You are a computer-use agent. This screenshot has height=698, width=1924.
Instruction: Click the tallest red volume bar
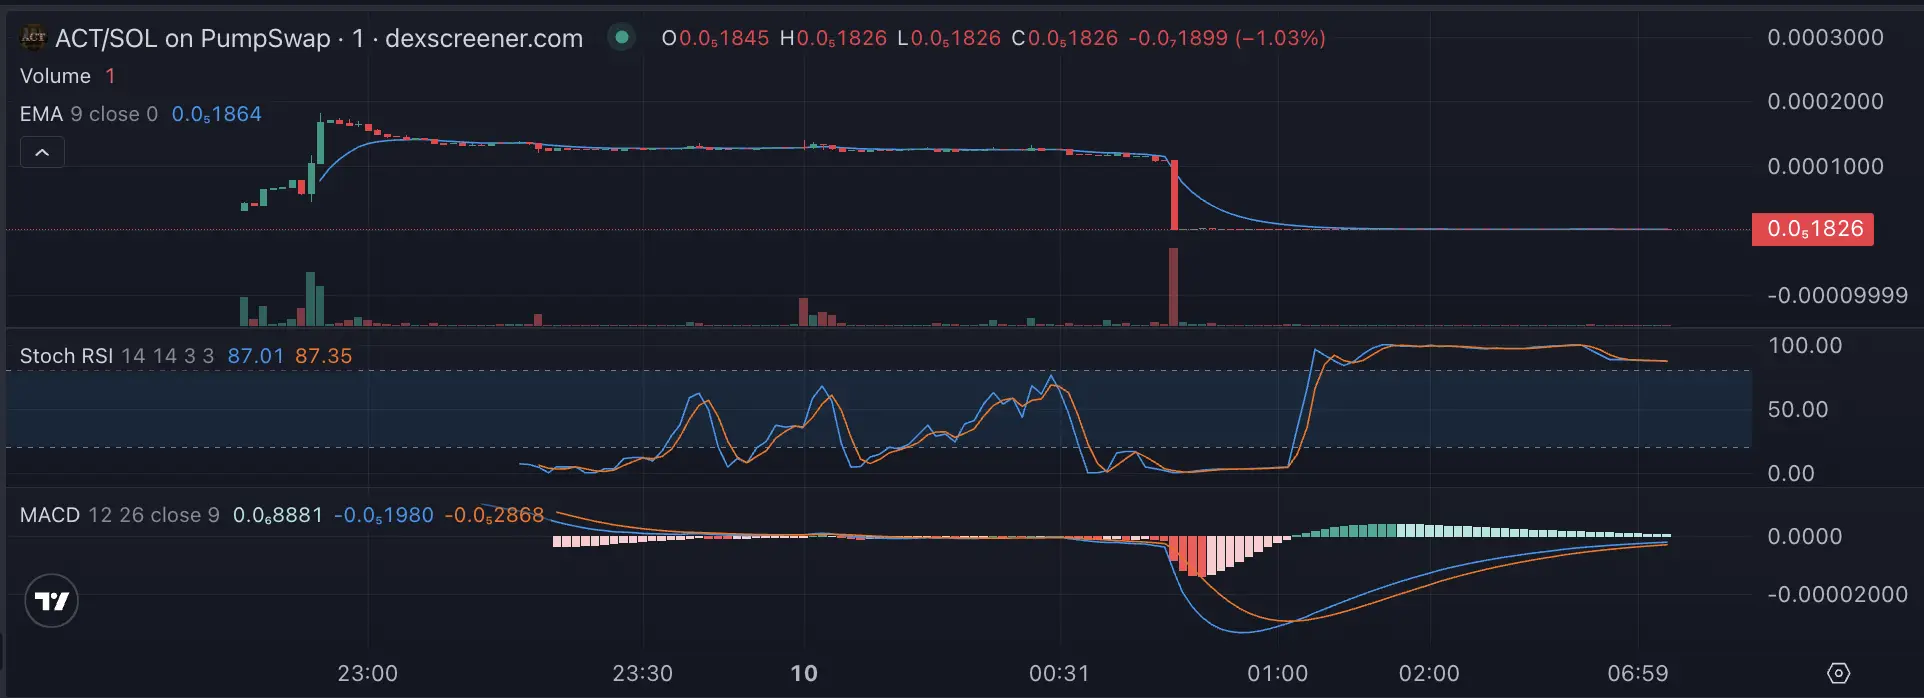tap(1174, 287)
